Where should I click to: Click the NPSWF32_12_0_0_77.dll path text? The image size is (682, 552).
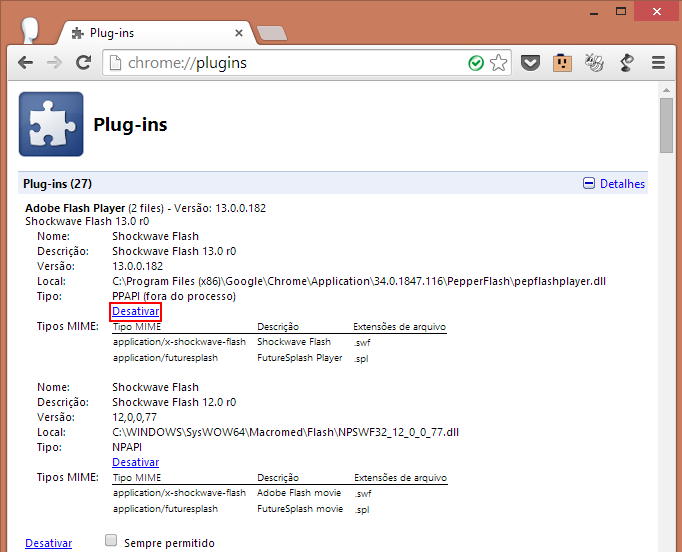point(285,432)
